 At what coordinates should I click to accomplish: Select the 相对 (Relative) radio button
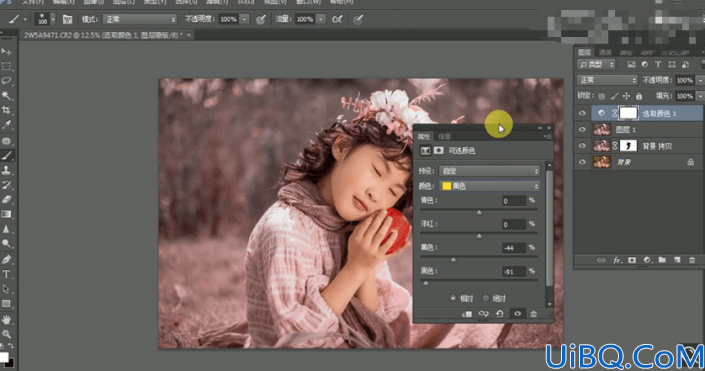[x=453, y=298]
